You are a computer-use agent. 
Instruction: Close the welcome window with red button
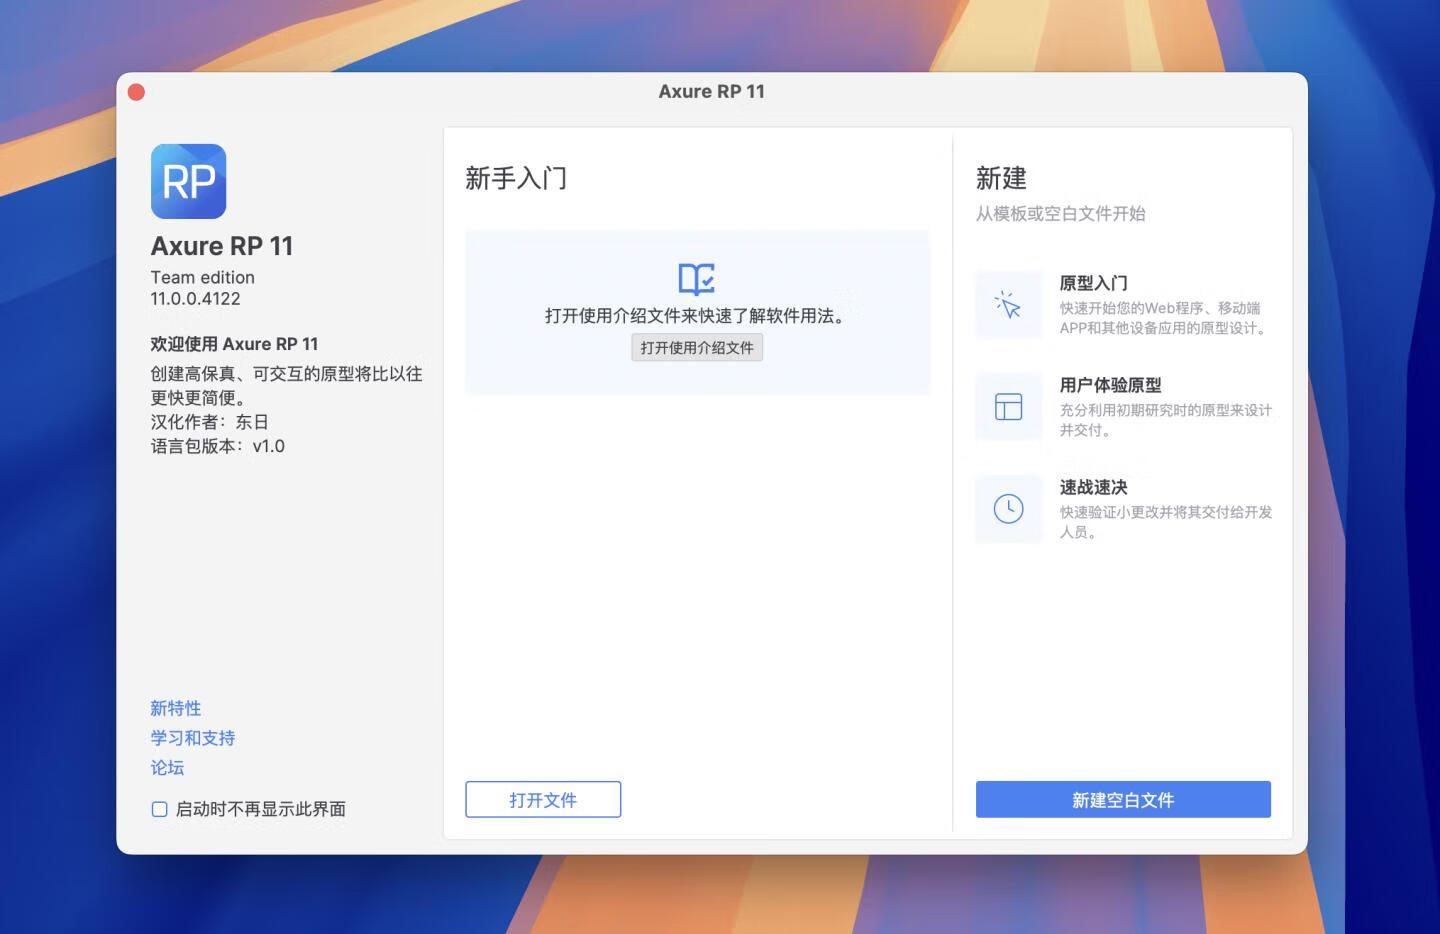click(136, 91)
